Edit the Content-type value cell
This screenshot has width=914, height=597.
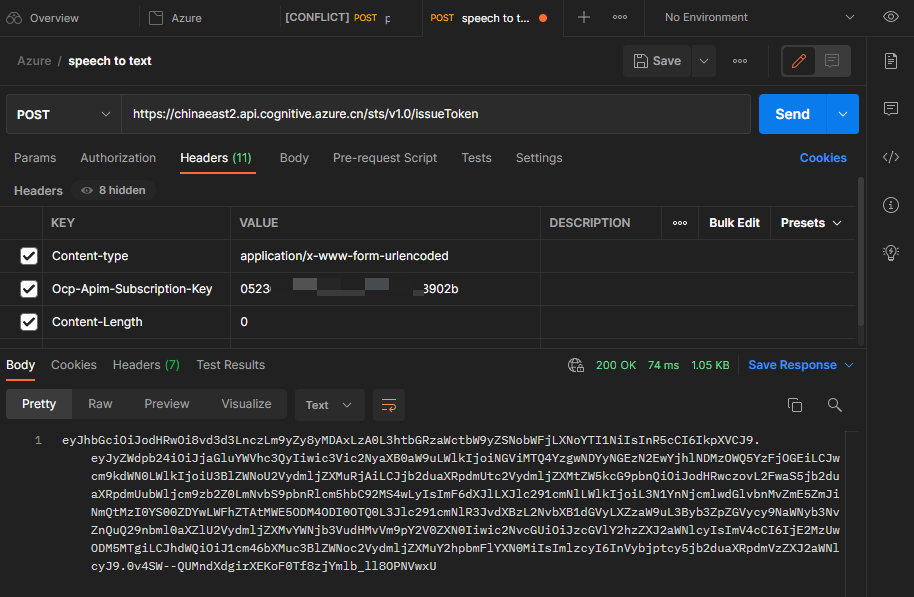click(x=385, y=256)
